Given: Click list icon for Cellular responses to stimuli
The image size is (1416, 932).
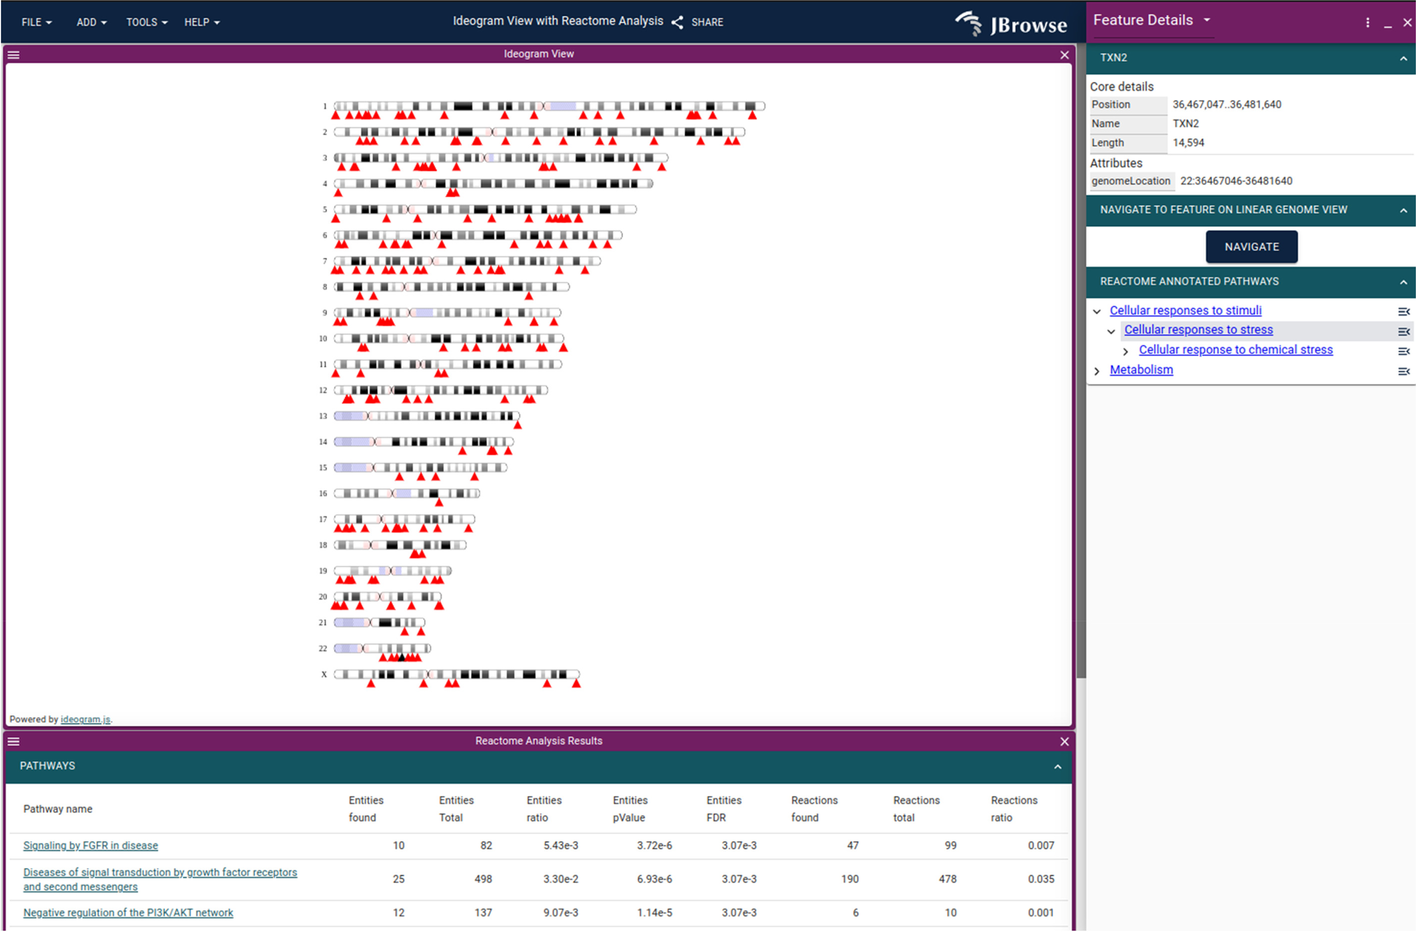Looking at the screenshot, I should point(1404,312).
